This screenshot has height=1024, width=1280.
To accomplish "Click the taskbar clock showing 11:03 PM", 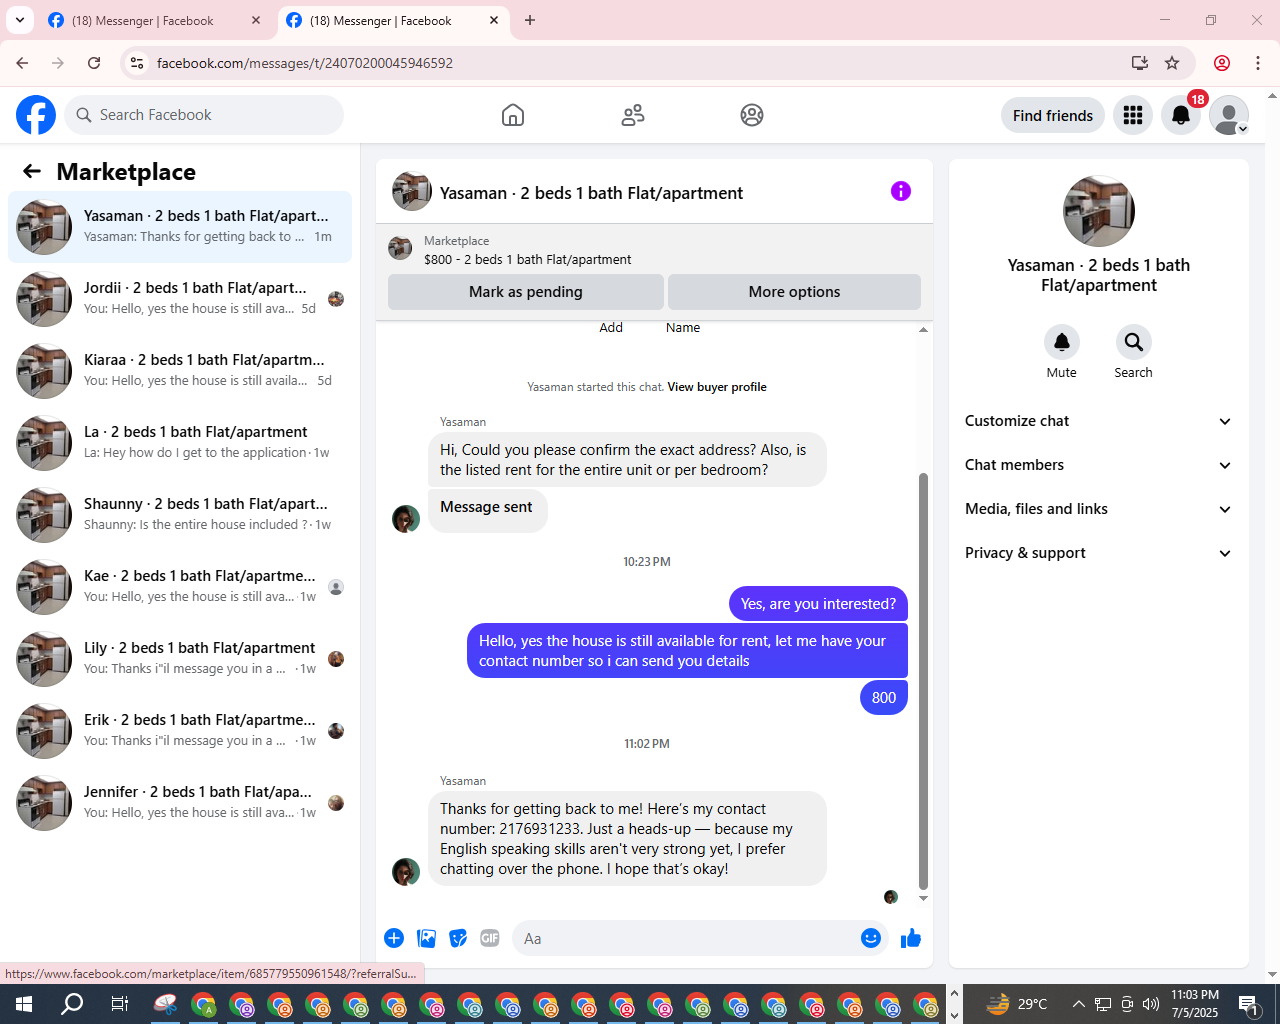I will tap(1195, 1004).
